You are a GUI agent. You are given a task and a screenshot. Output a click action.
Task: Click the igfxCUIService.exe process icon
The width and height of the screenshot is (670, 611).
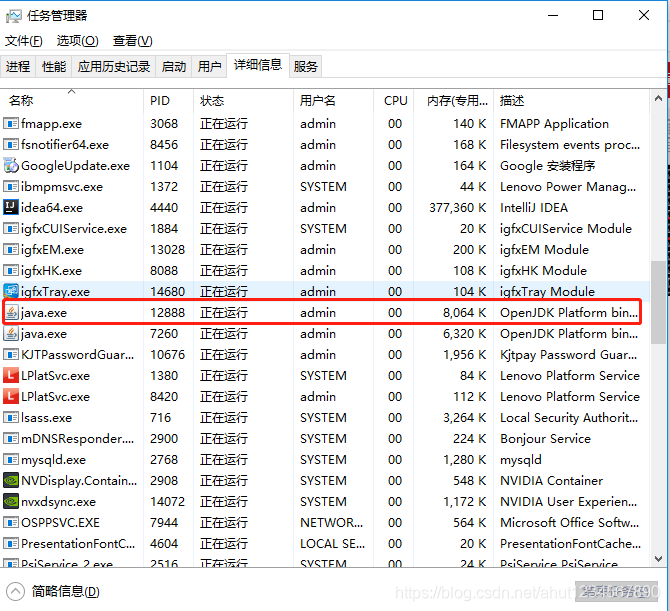point(11,229)
